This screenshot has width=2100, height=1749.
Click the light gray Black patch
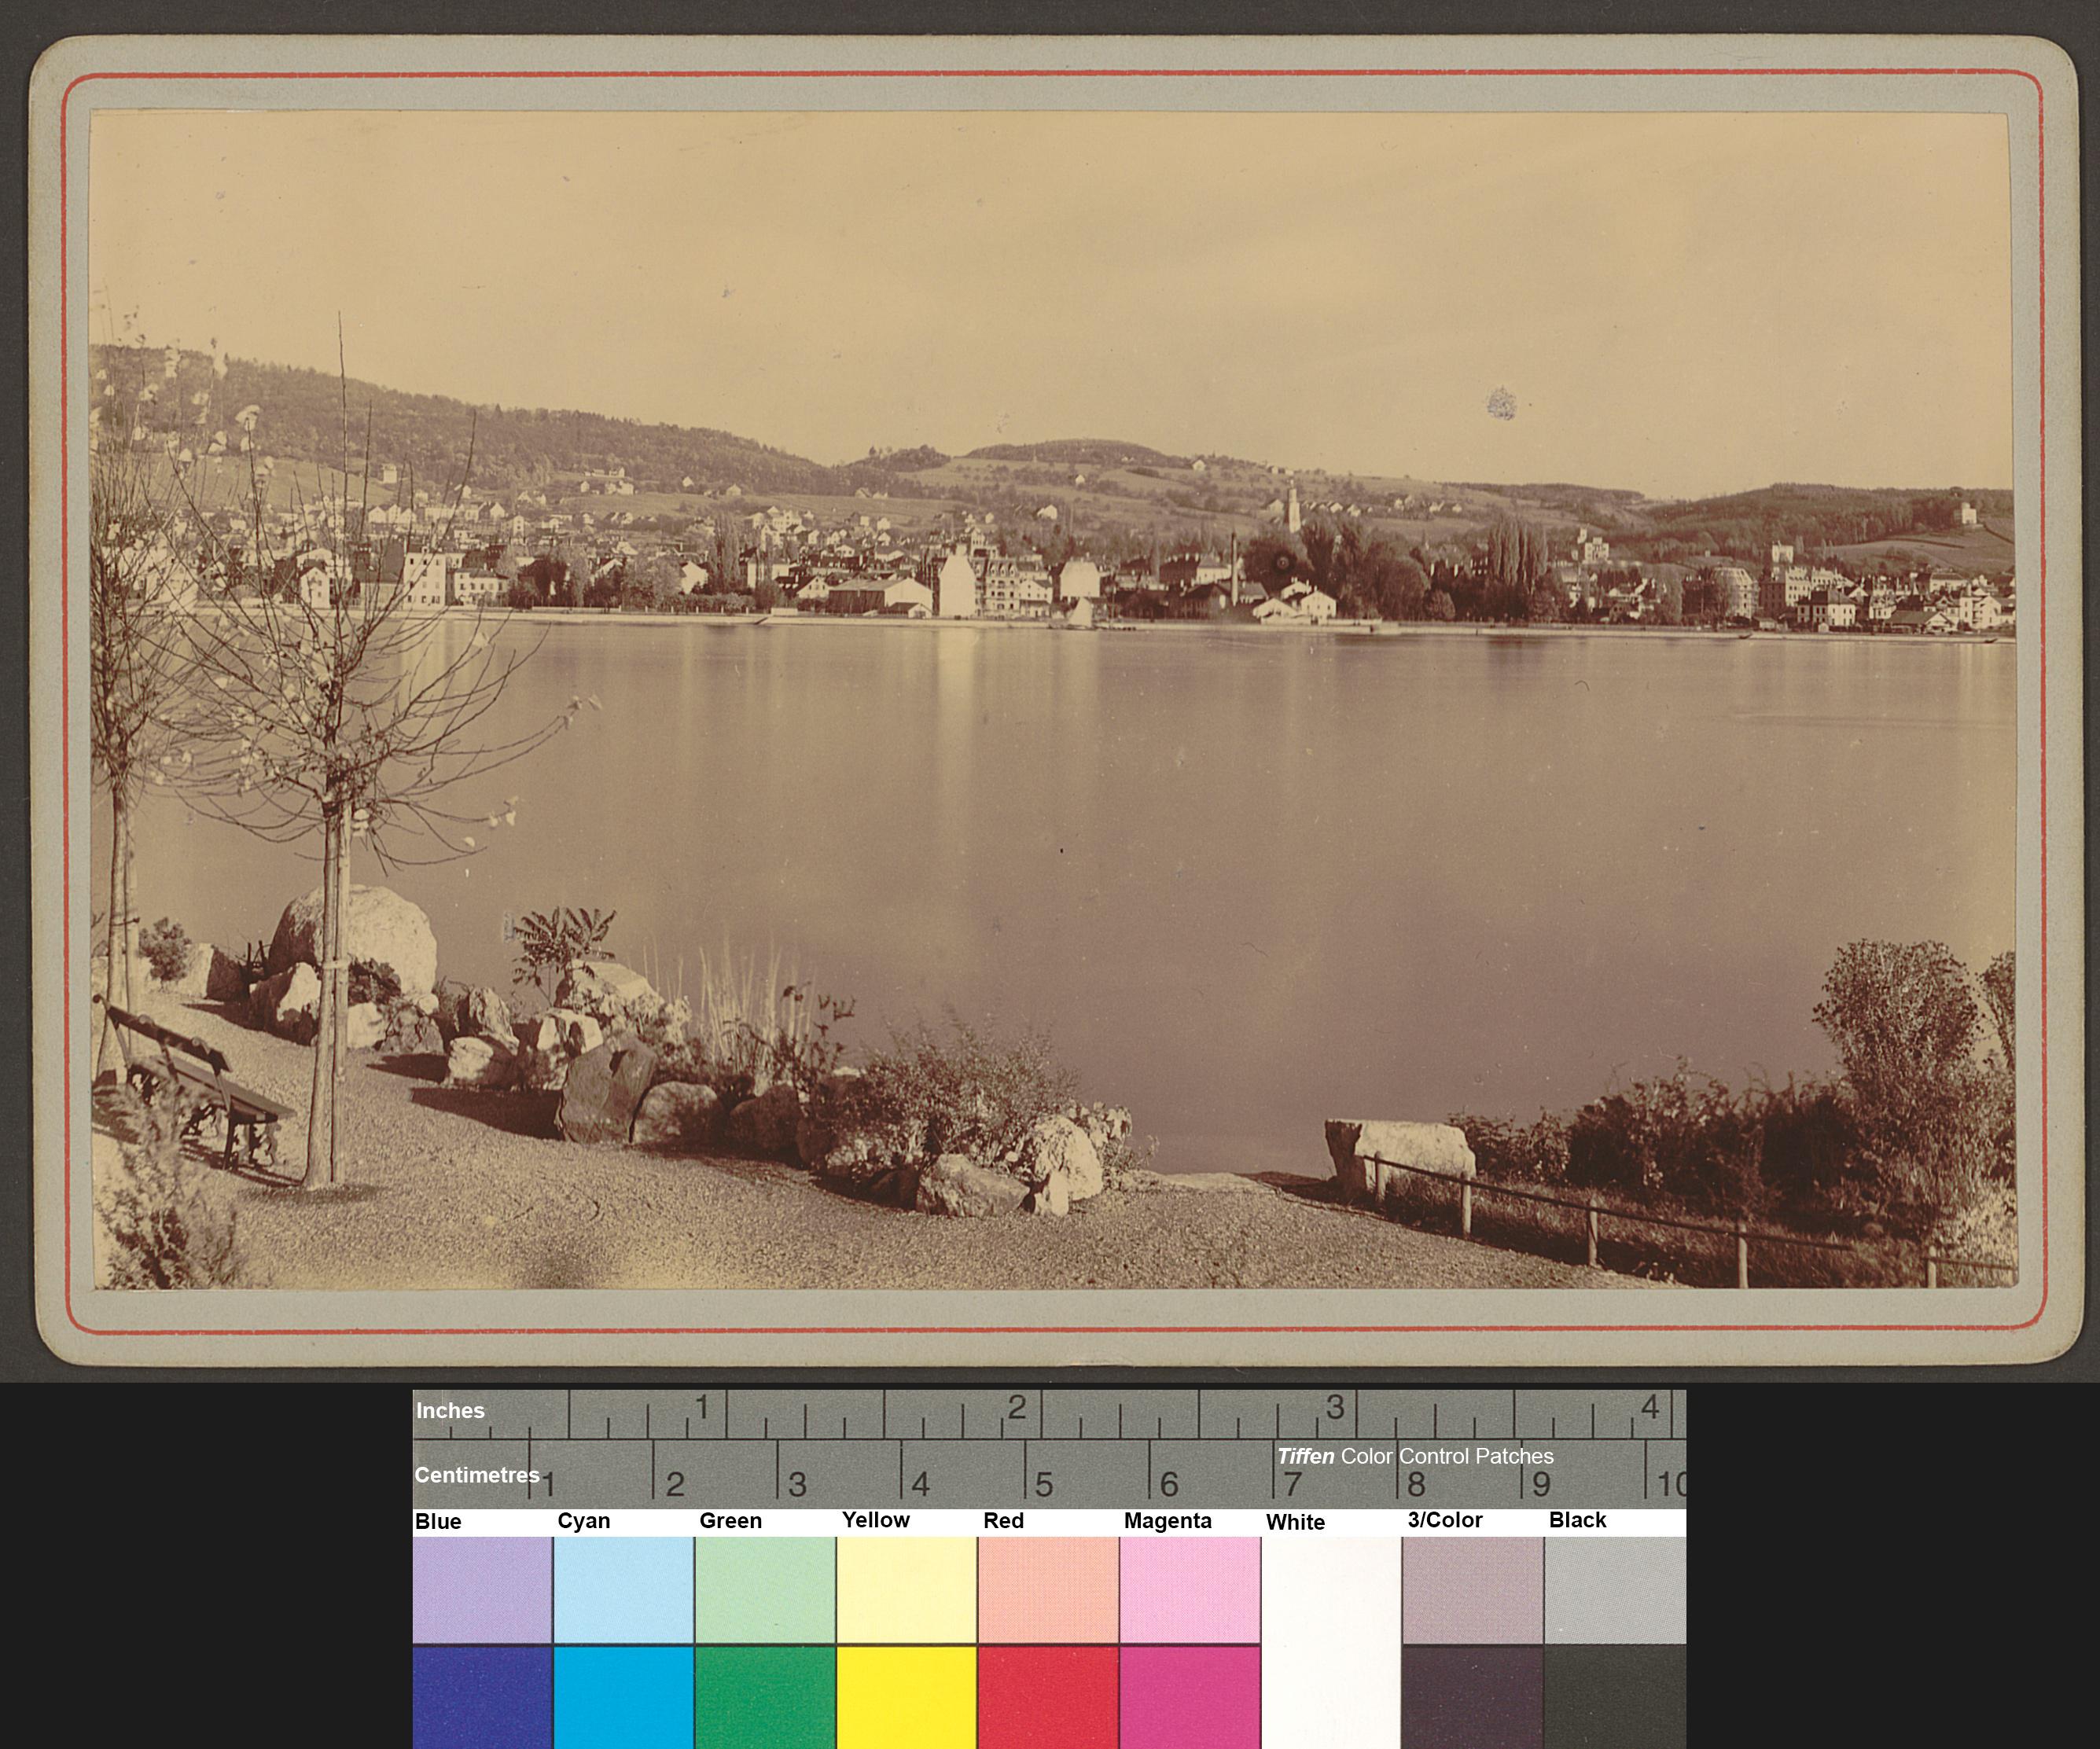(1615, 1589)
